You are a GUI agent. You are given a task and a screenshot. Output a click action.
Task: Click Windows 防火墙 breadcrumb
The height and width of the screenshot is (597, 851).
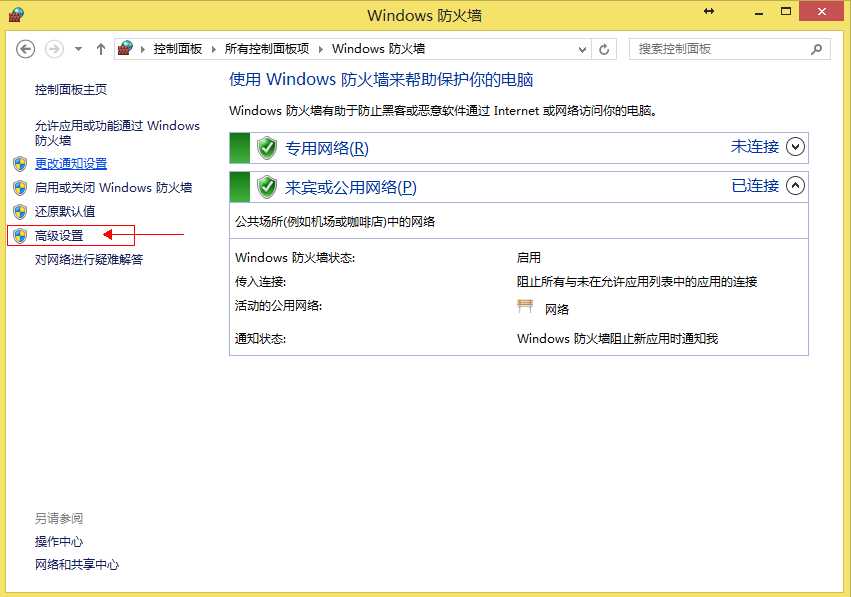click(x=378, y=49)
